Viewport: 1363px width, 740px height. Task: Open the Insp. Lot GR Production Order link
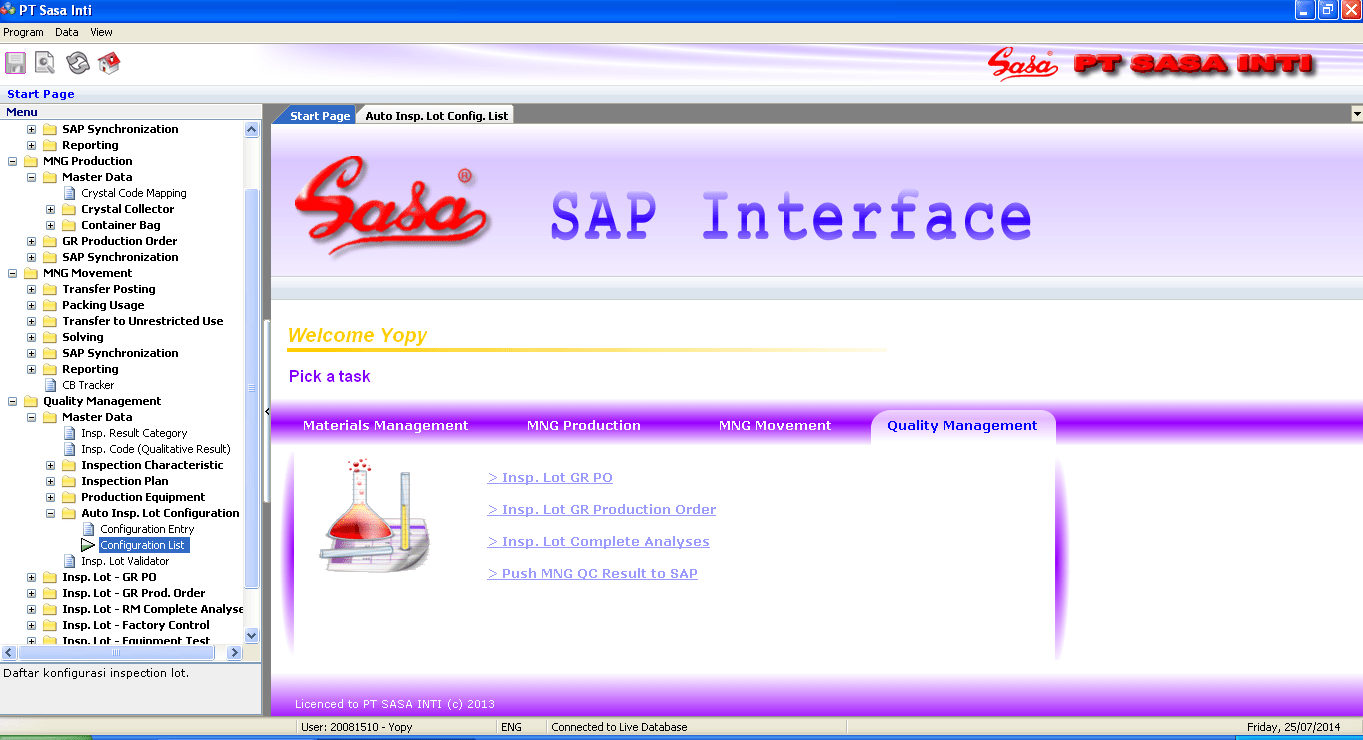(x=602, y=510)
